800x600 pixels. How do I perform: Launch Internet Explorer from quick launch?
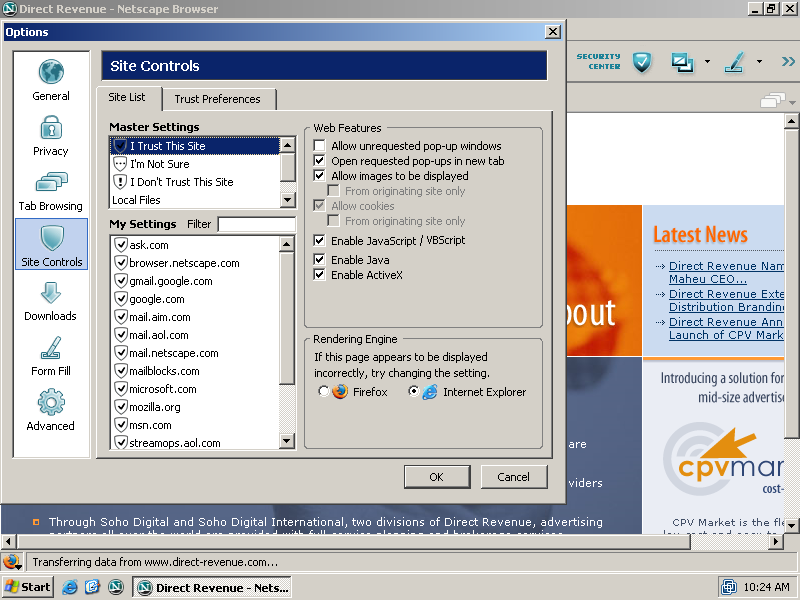(x=69, y=587)
